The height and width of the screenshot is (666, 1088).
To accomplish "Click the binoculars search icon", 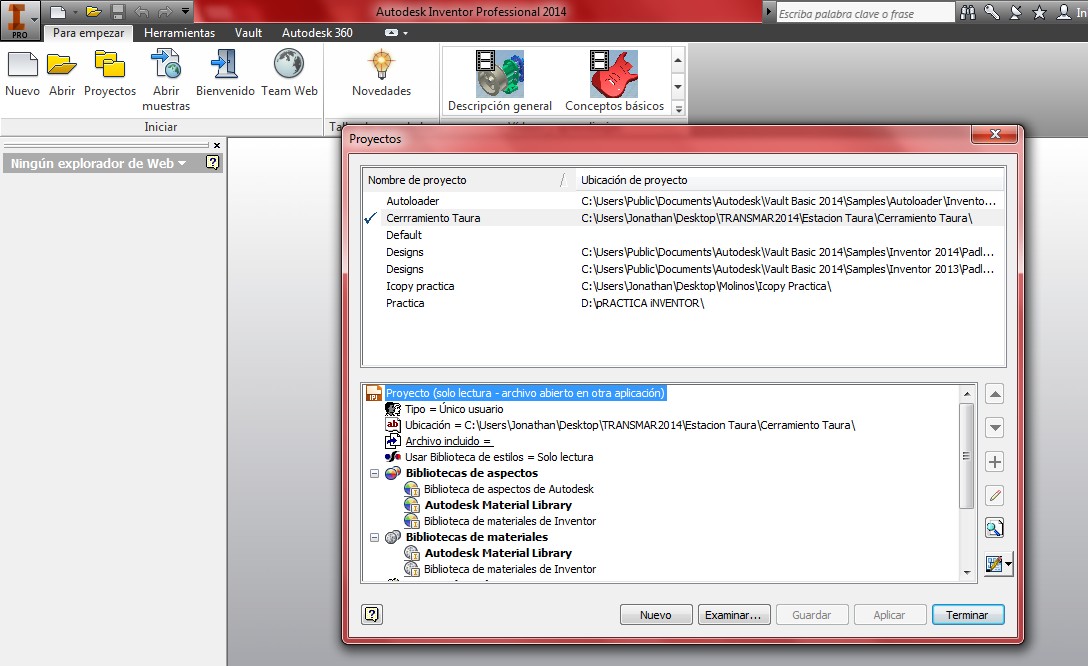I will point(968,12).
